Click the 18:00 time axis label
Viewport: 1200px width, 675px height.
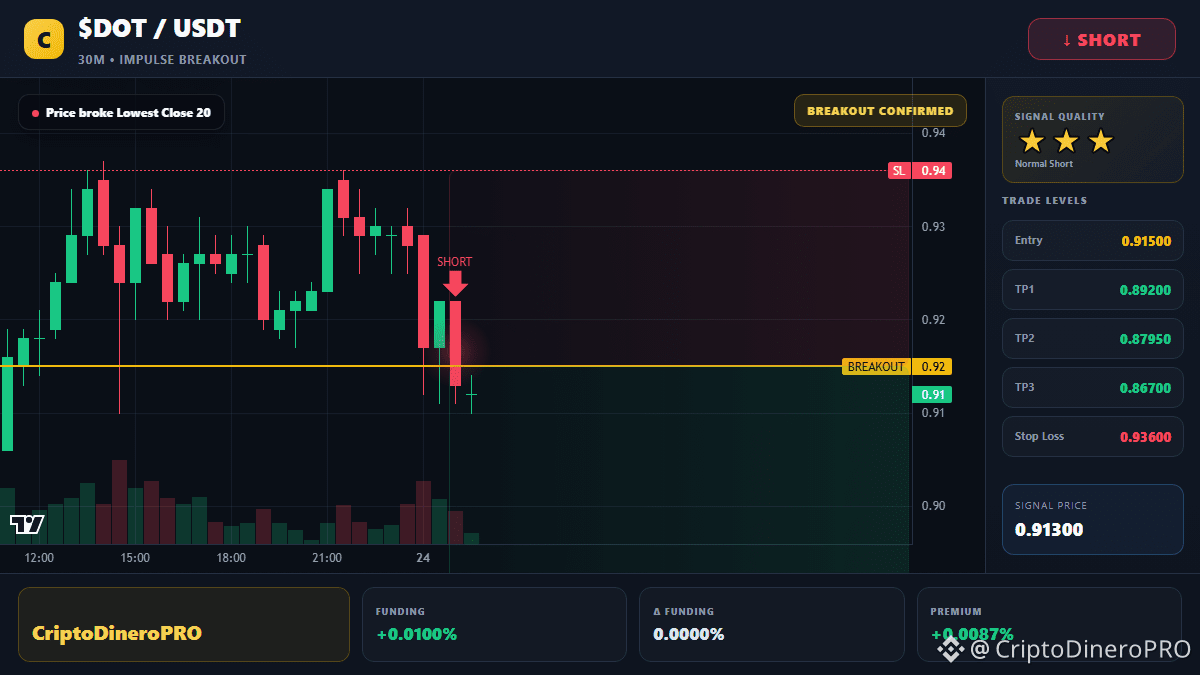coord(231,558)
